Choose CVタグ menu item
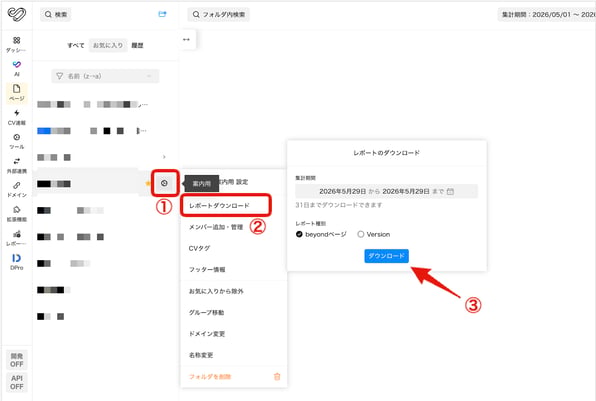 [x=199, y=248]
